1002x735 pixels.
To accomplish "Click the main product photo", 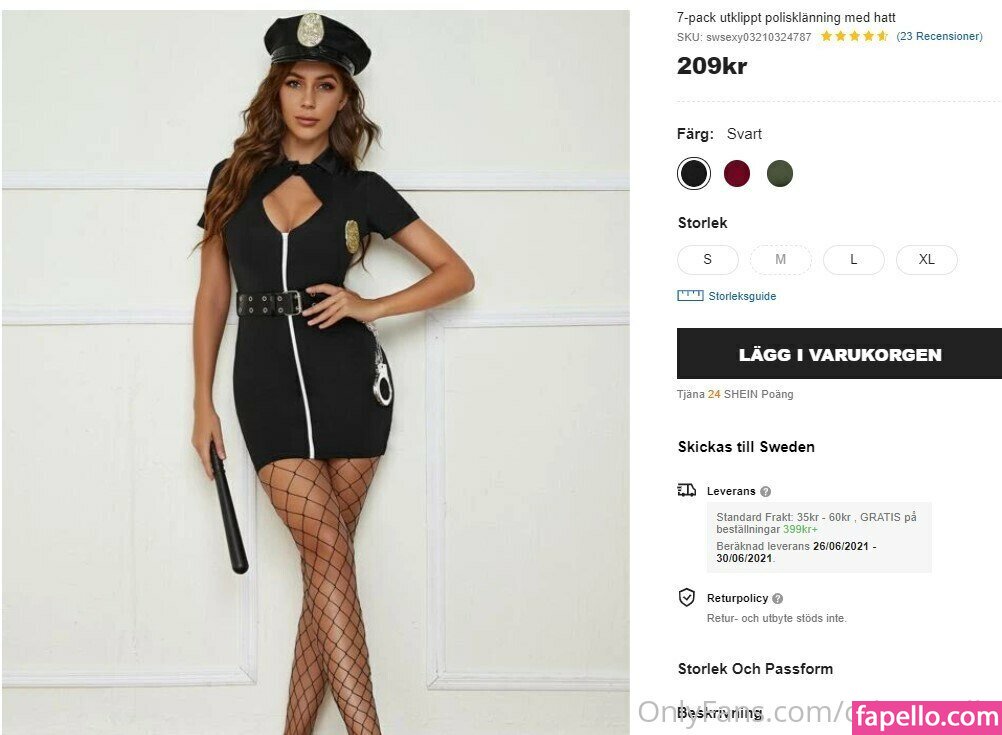I will (x=316, y=370).
